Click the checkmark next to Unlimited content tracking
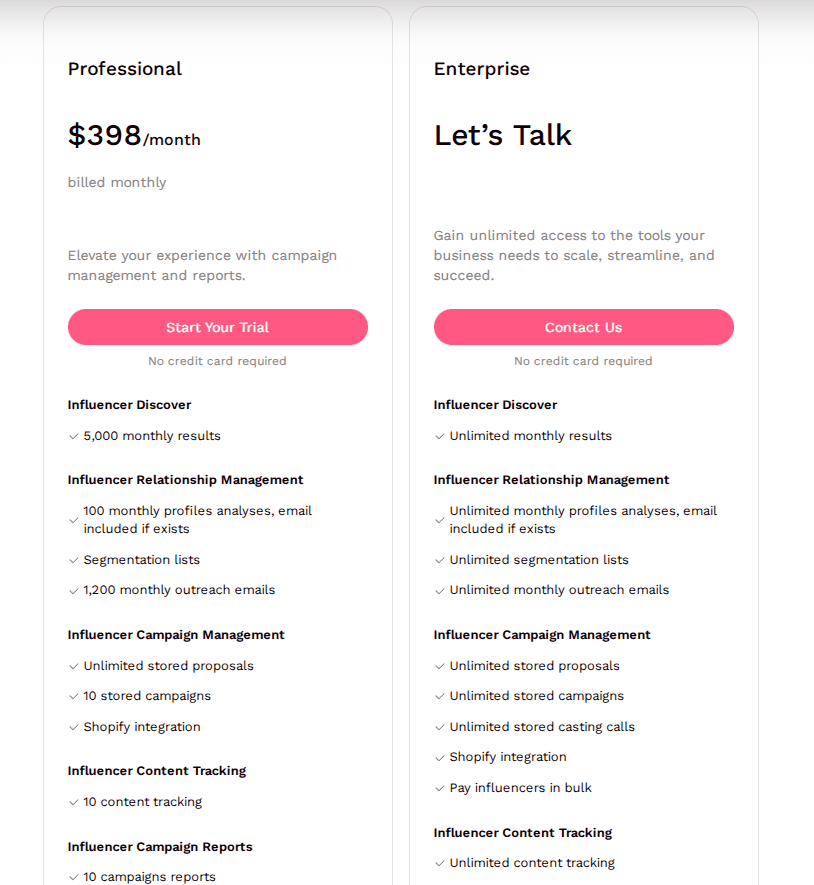Screen dimensions: 814x885 click(440, 863)
